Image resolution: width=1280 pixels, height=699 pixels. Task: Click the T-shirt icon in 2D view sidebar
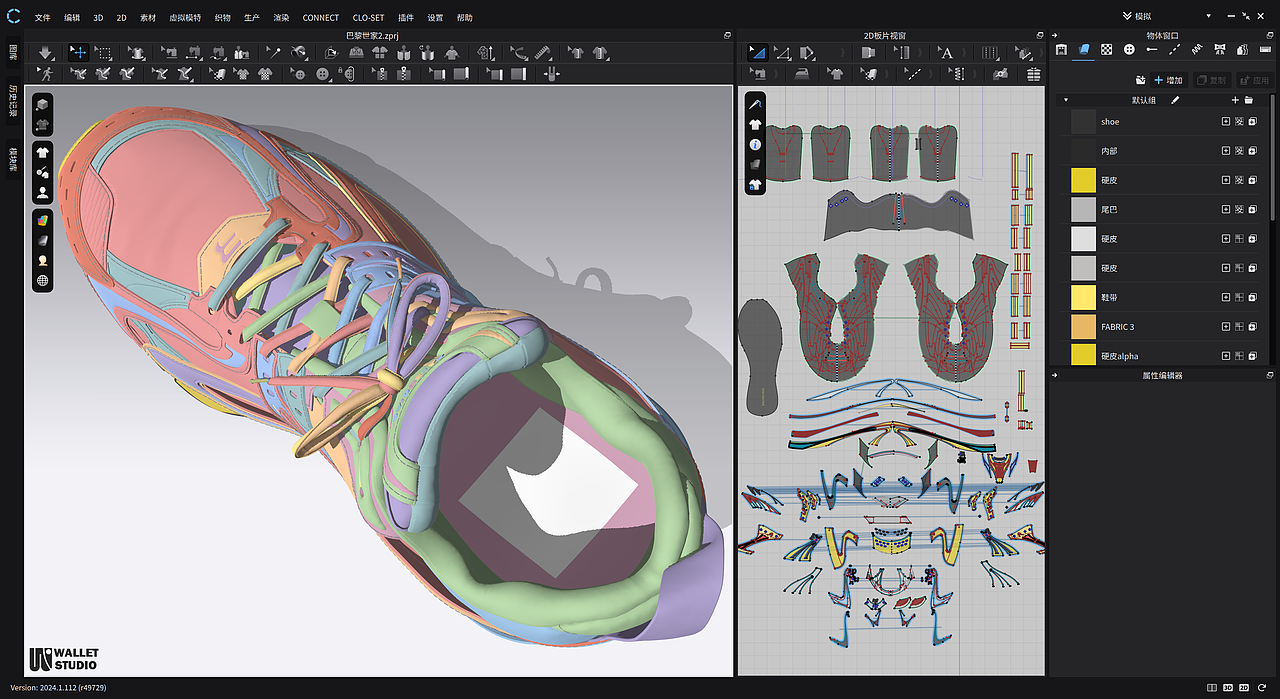point(755,125)
